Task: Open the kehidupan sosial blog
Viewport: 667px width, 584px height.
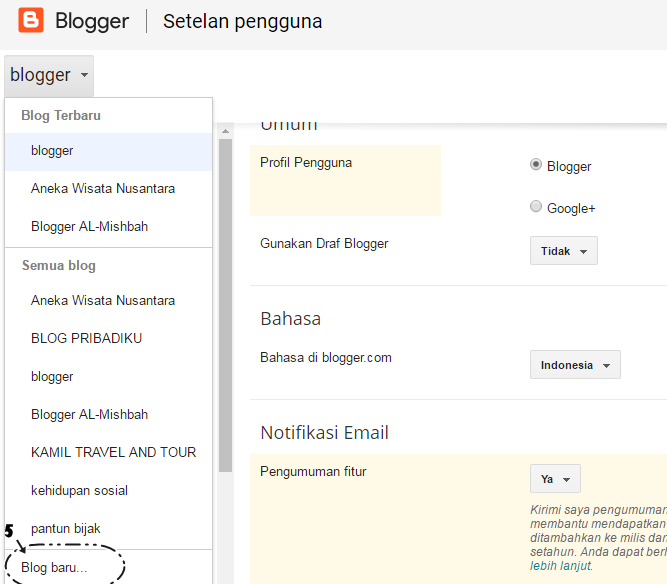Action: (x=79, y=491)
